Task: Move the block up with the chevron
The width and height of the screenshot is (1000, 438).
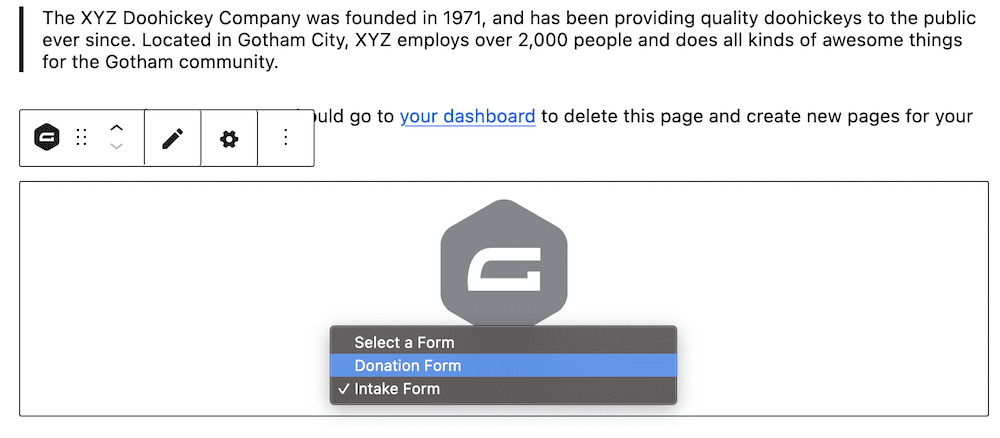Action: (117, 128)
